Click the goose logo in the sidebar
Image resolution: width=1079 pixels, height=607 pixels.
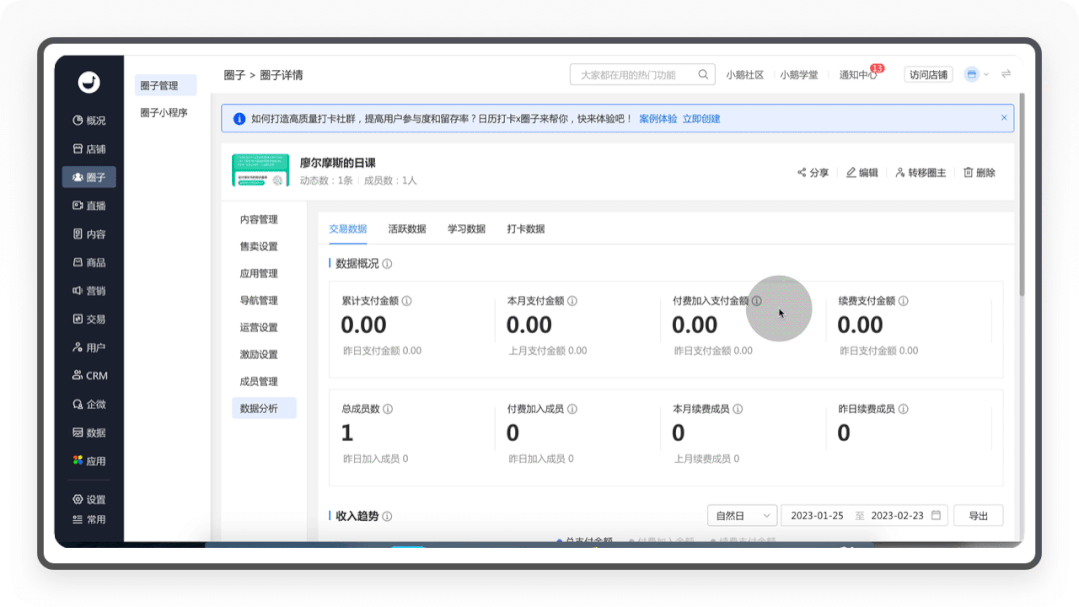[x=89, y=82]
